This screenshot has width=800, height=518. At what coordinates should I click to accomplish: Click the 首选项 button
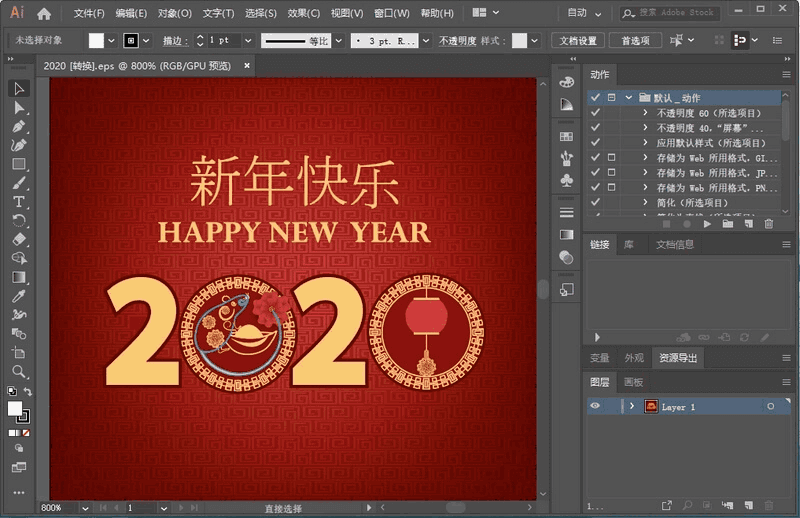(635, 41)
